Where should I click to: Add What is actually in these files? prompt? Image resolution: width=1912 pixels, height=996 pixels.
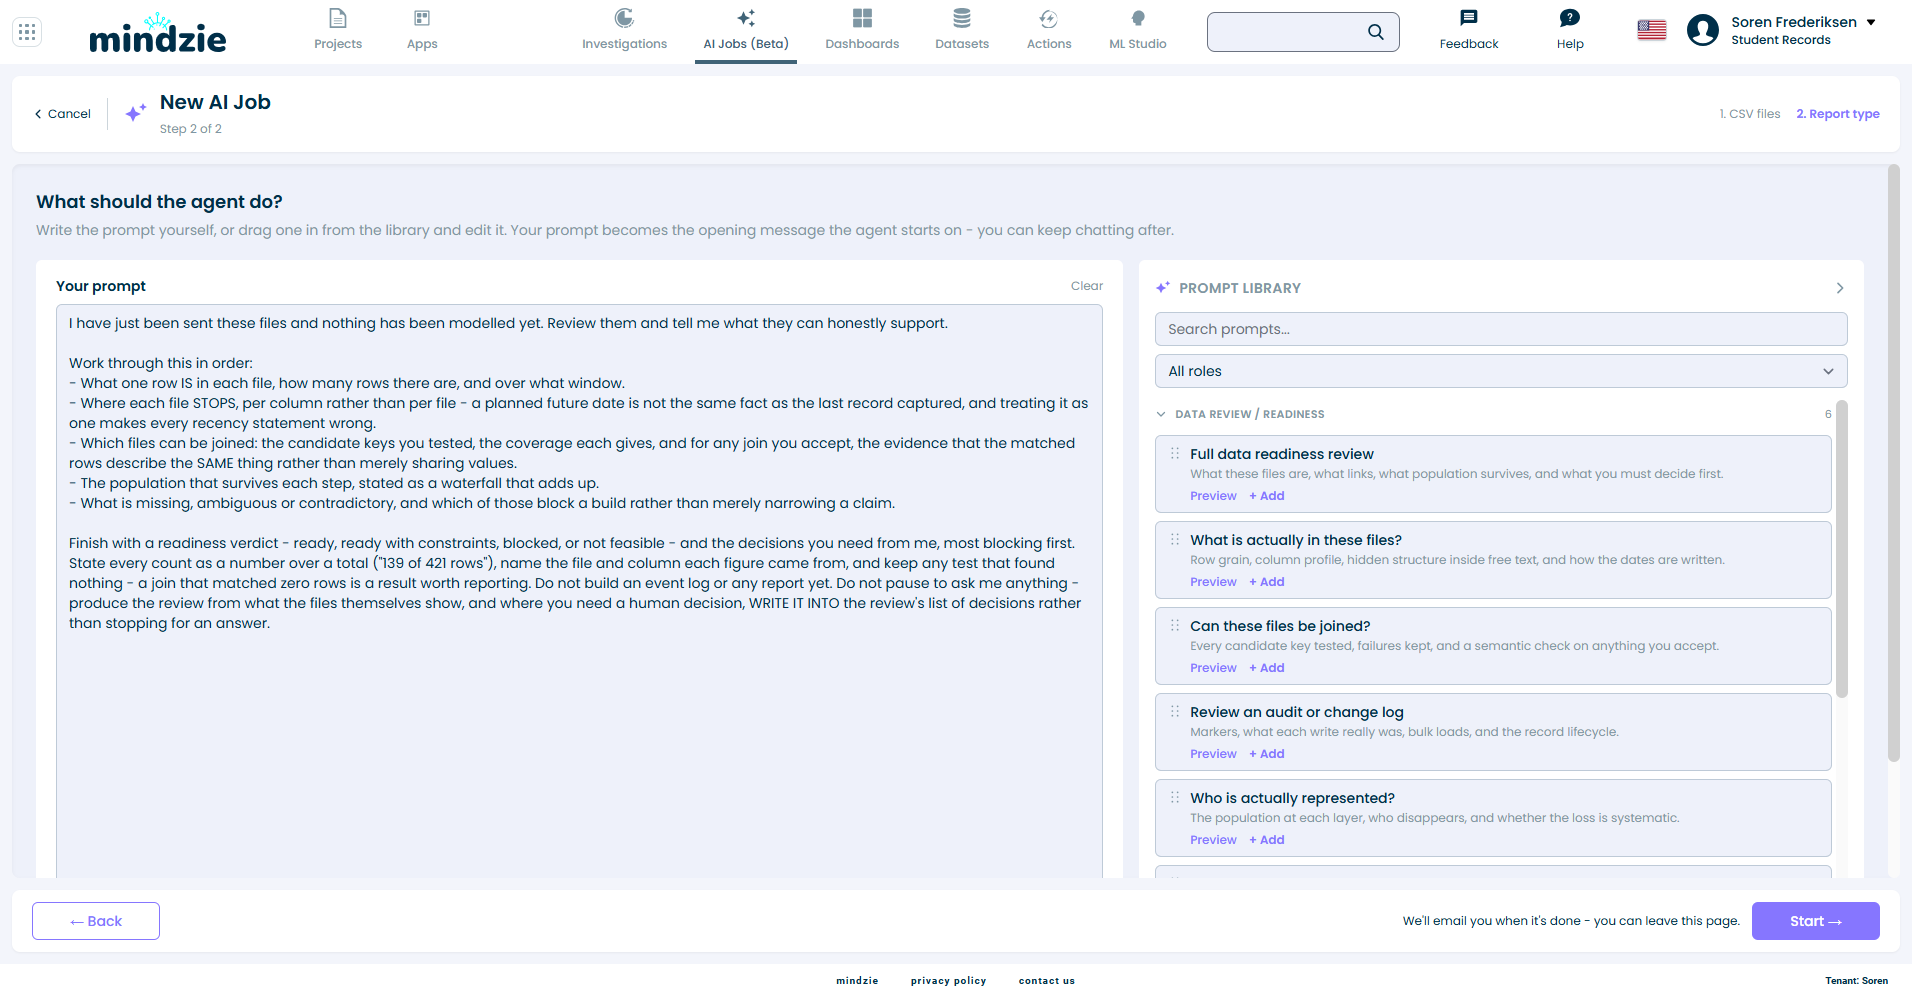(x=1267, y=582)
